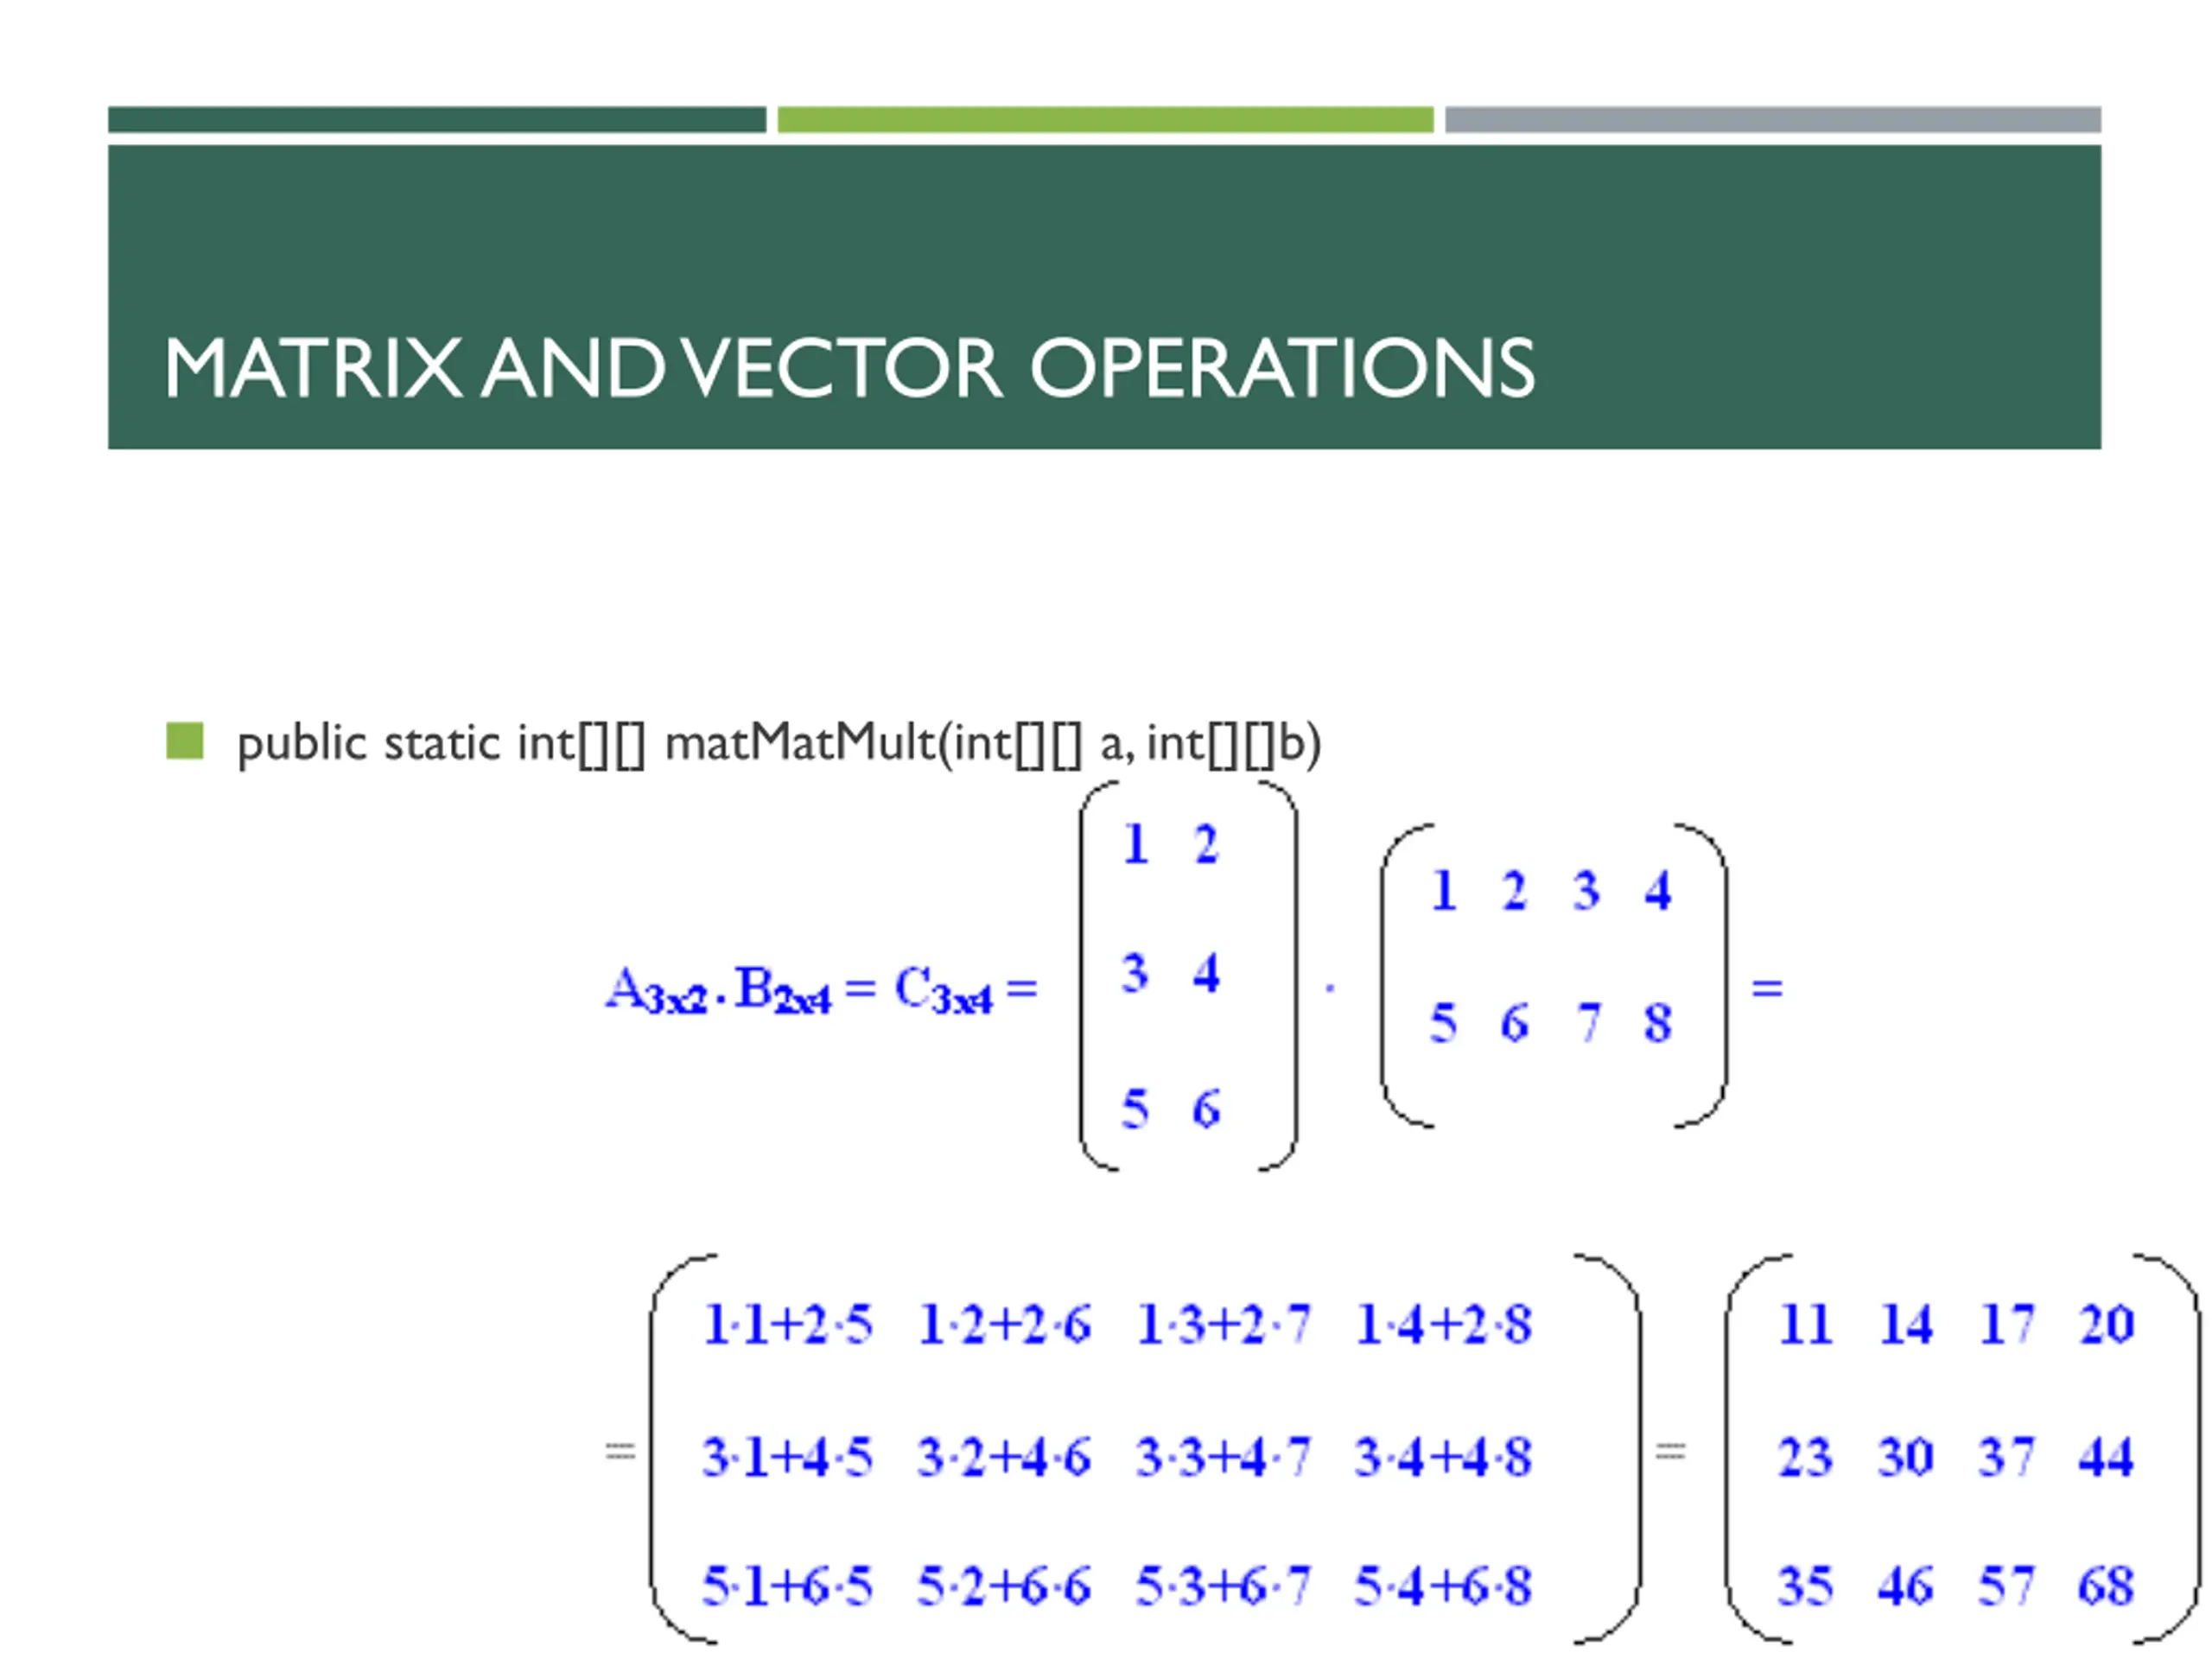Click the value "68" in result matrix
Screen dimensions: 2212x1659
[2106, 1586]
